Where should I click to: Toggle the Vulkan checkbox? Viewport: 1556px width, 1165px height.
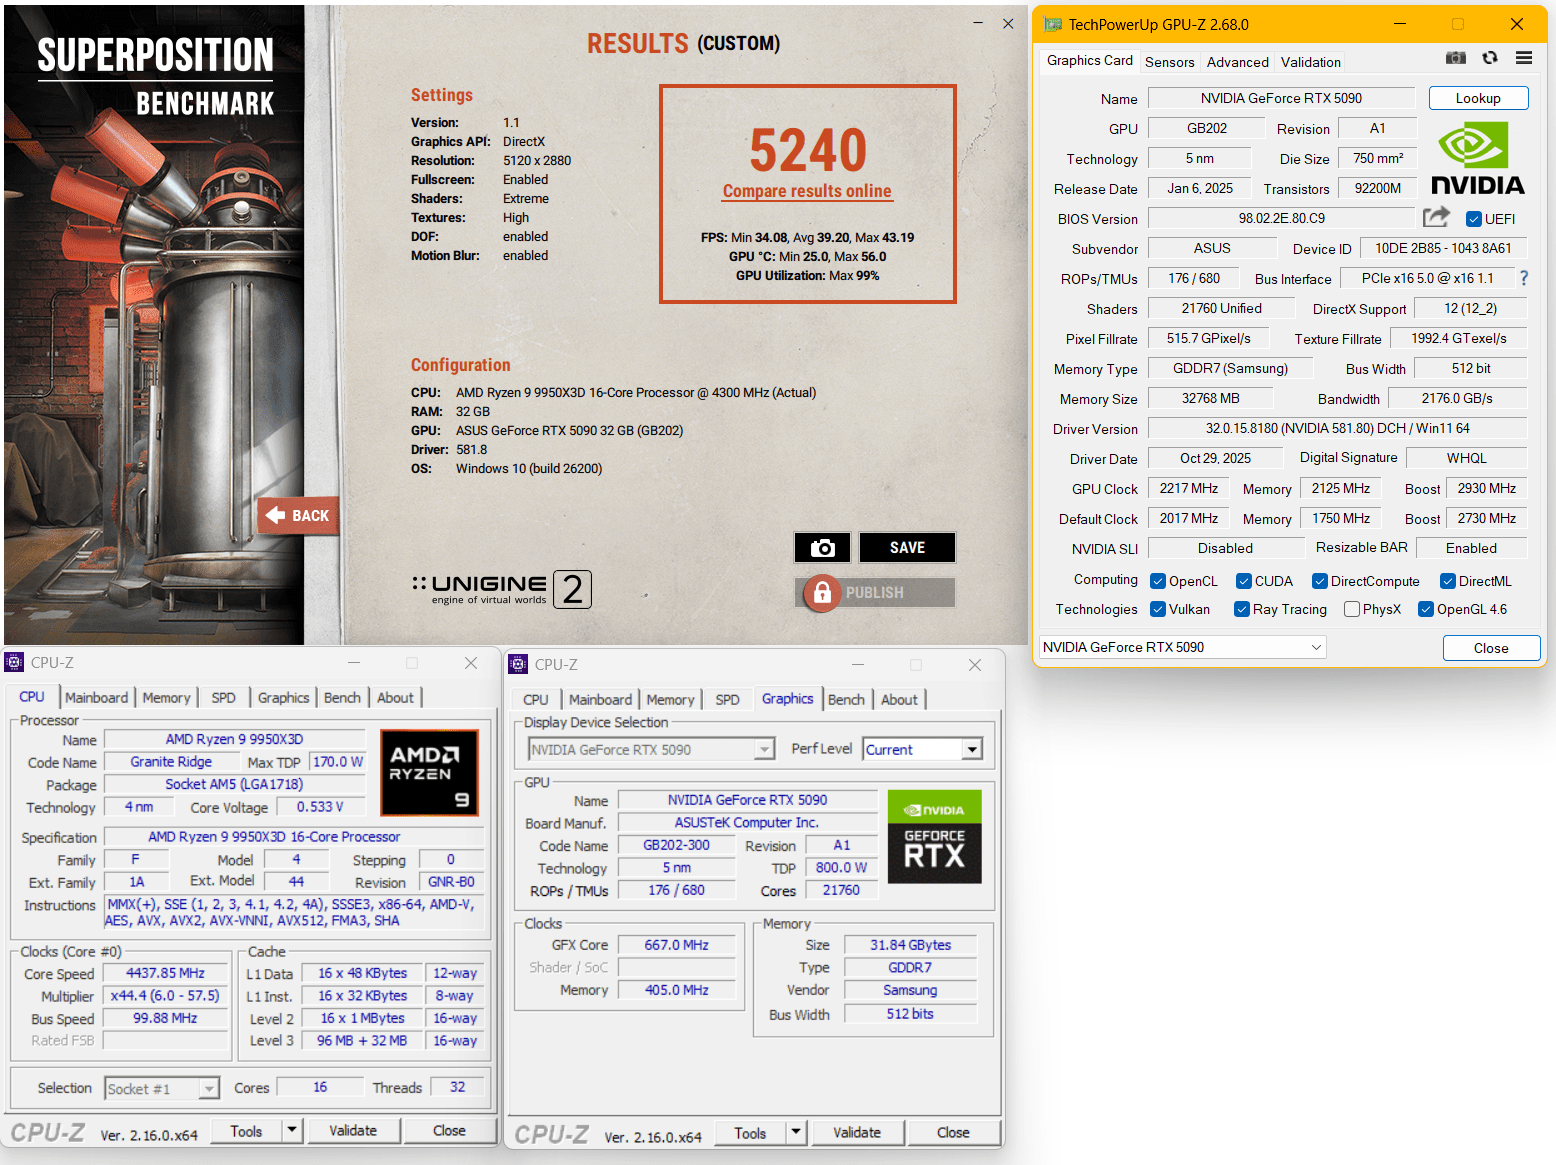(x=1157, y=609)
